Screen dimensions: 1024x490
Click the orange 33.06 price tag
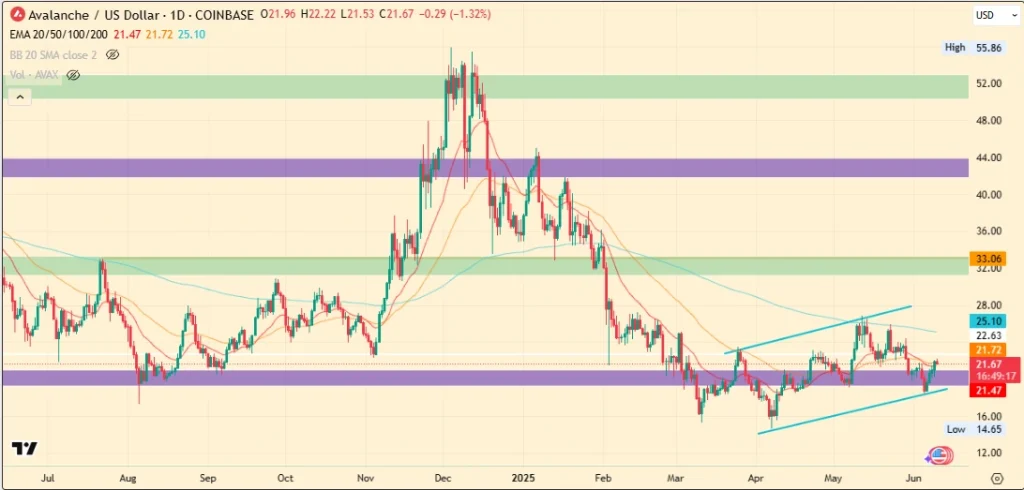tap(987, 258)
